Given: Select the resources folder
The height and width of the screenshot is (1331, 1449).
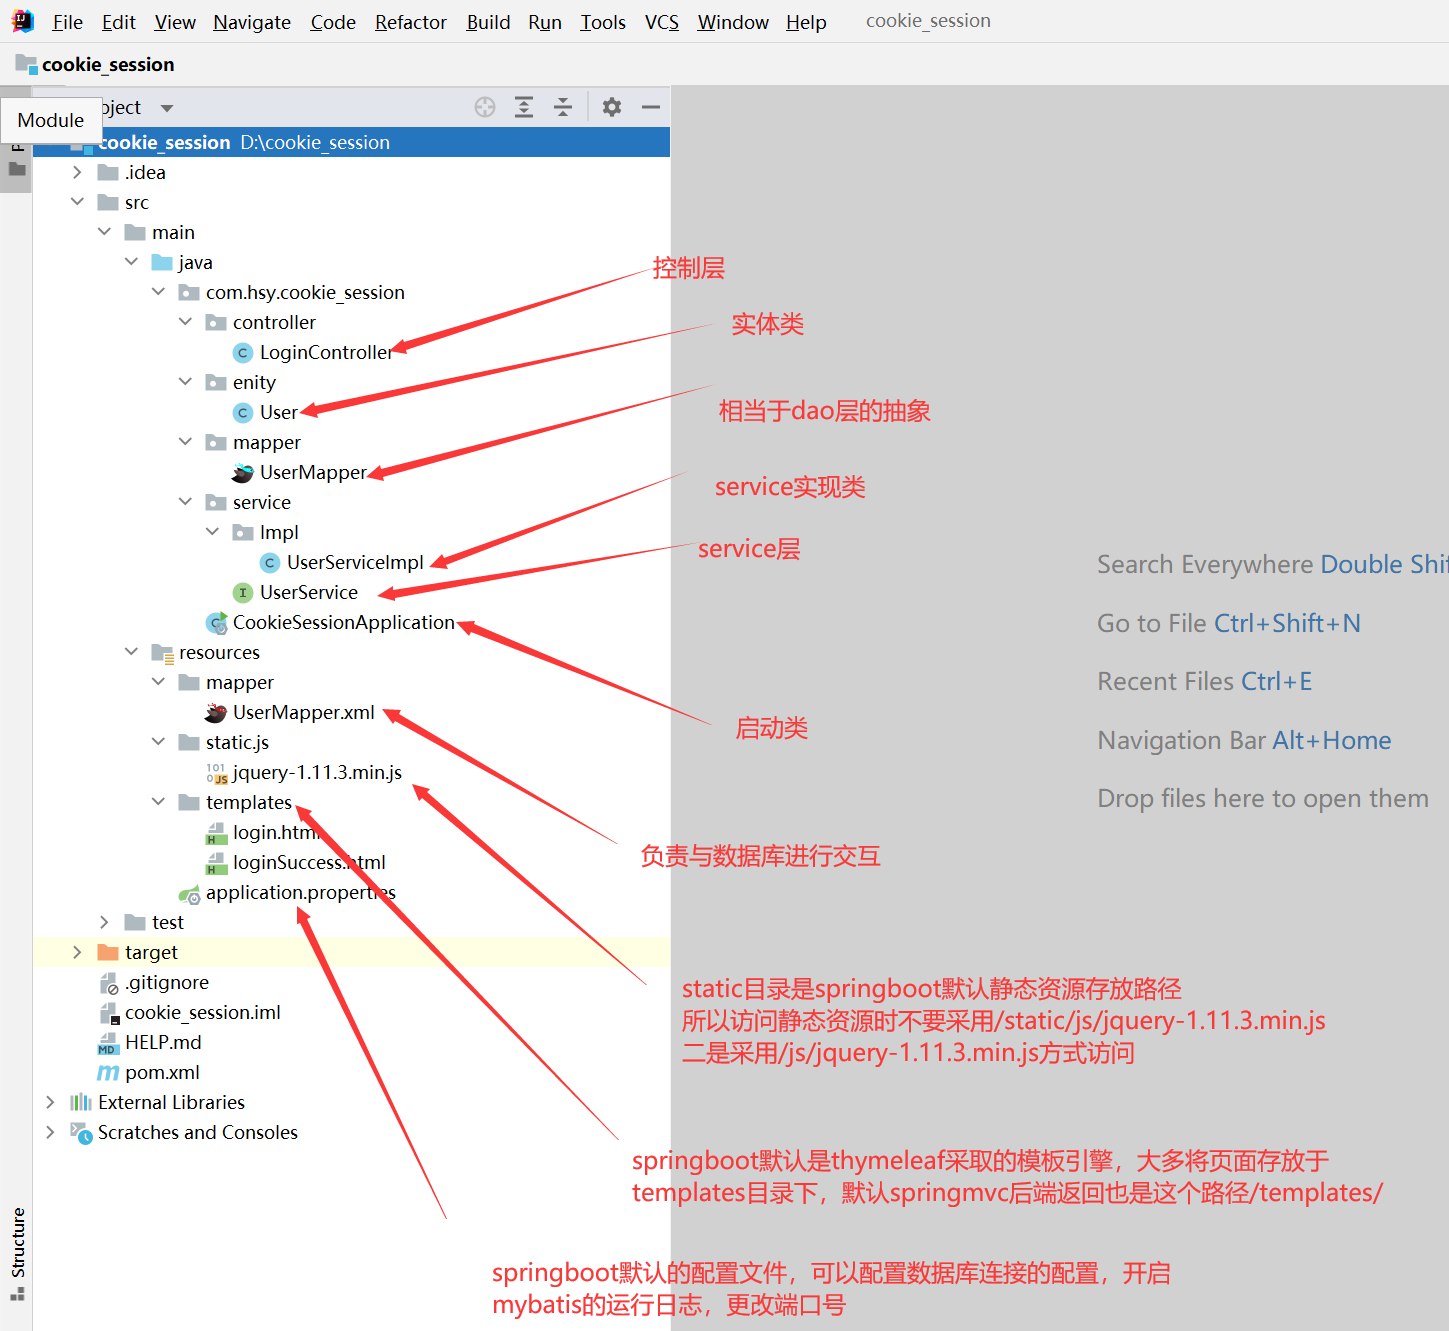Looking at the screenshot, I should click(219, 652).
